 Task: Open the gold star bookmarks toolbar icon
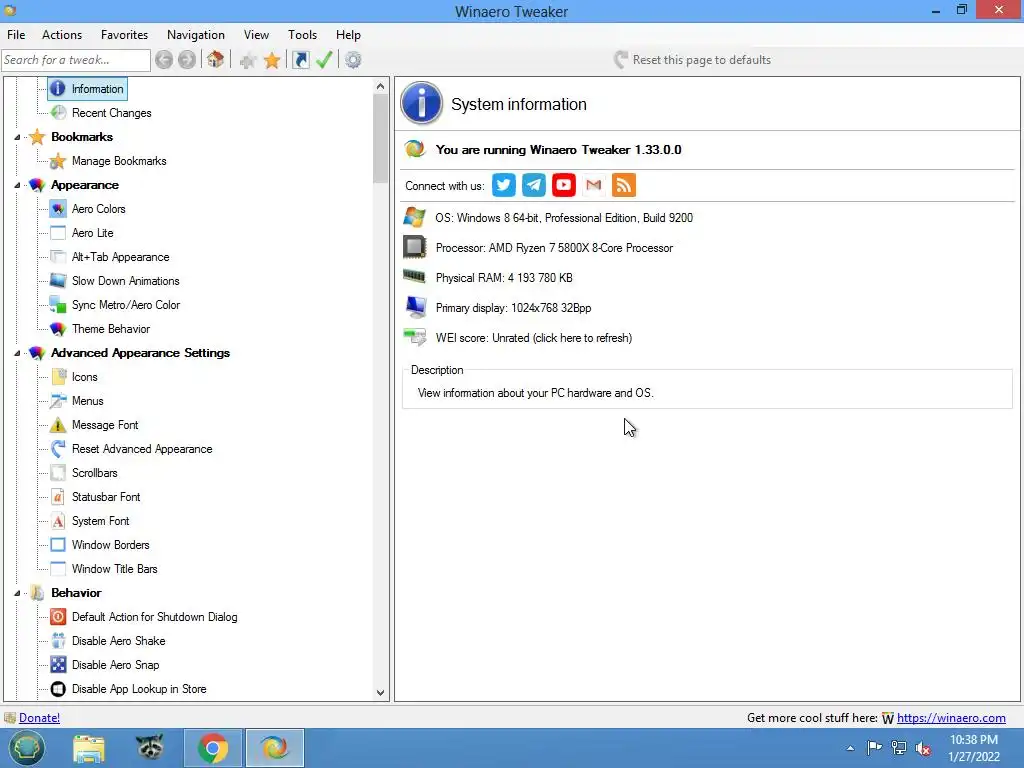point(272,61)
